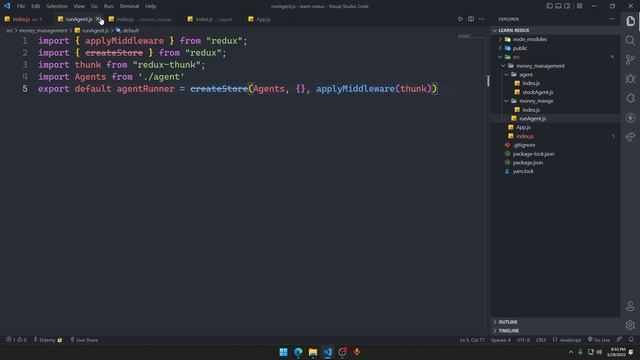The image size is (640, 360).
Task: Open the errors and warnings status item
Action: pos(16,340)
